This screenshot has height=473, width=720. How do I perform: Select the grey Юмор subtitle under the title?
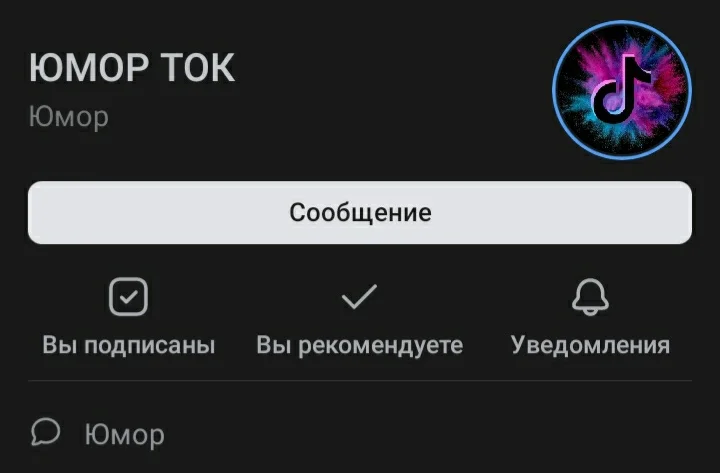tap(69, 117)
